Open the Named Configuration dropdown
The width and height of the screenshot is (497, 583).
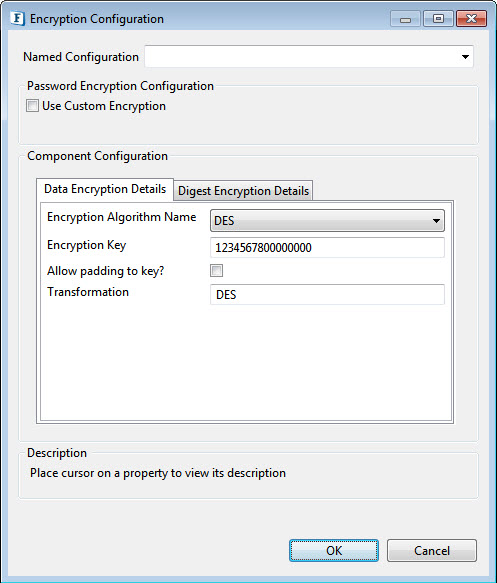[465, 57]
